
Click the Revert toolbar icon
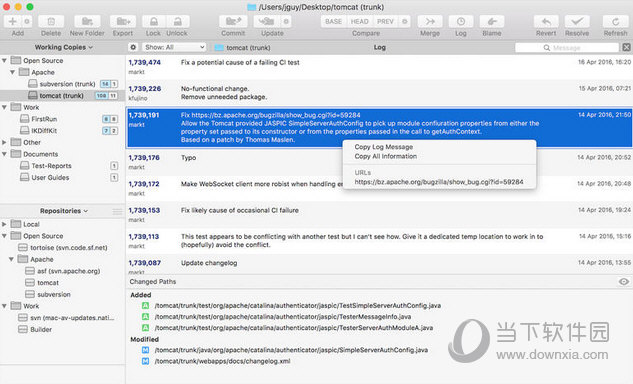pyautogui.click(x=546, y=21)
